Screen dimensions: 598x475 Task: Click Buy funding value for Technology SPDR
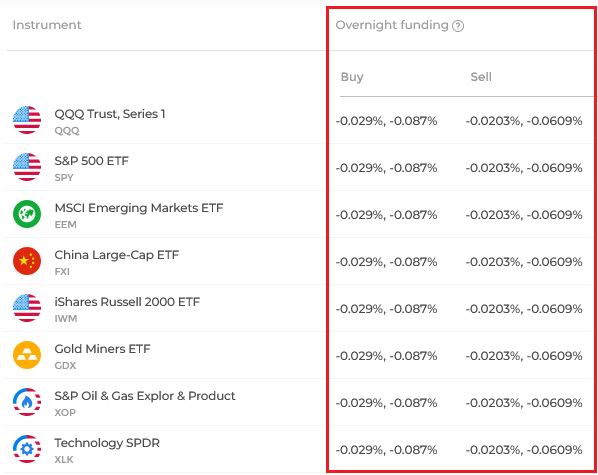tap(386, 449)
